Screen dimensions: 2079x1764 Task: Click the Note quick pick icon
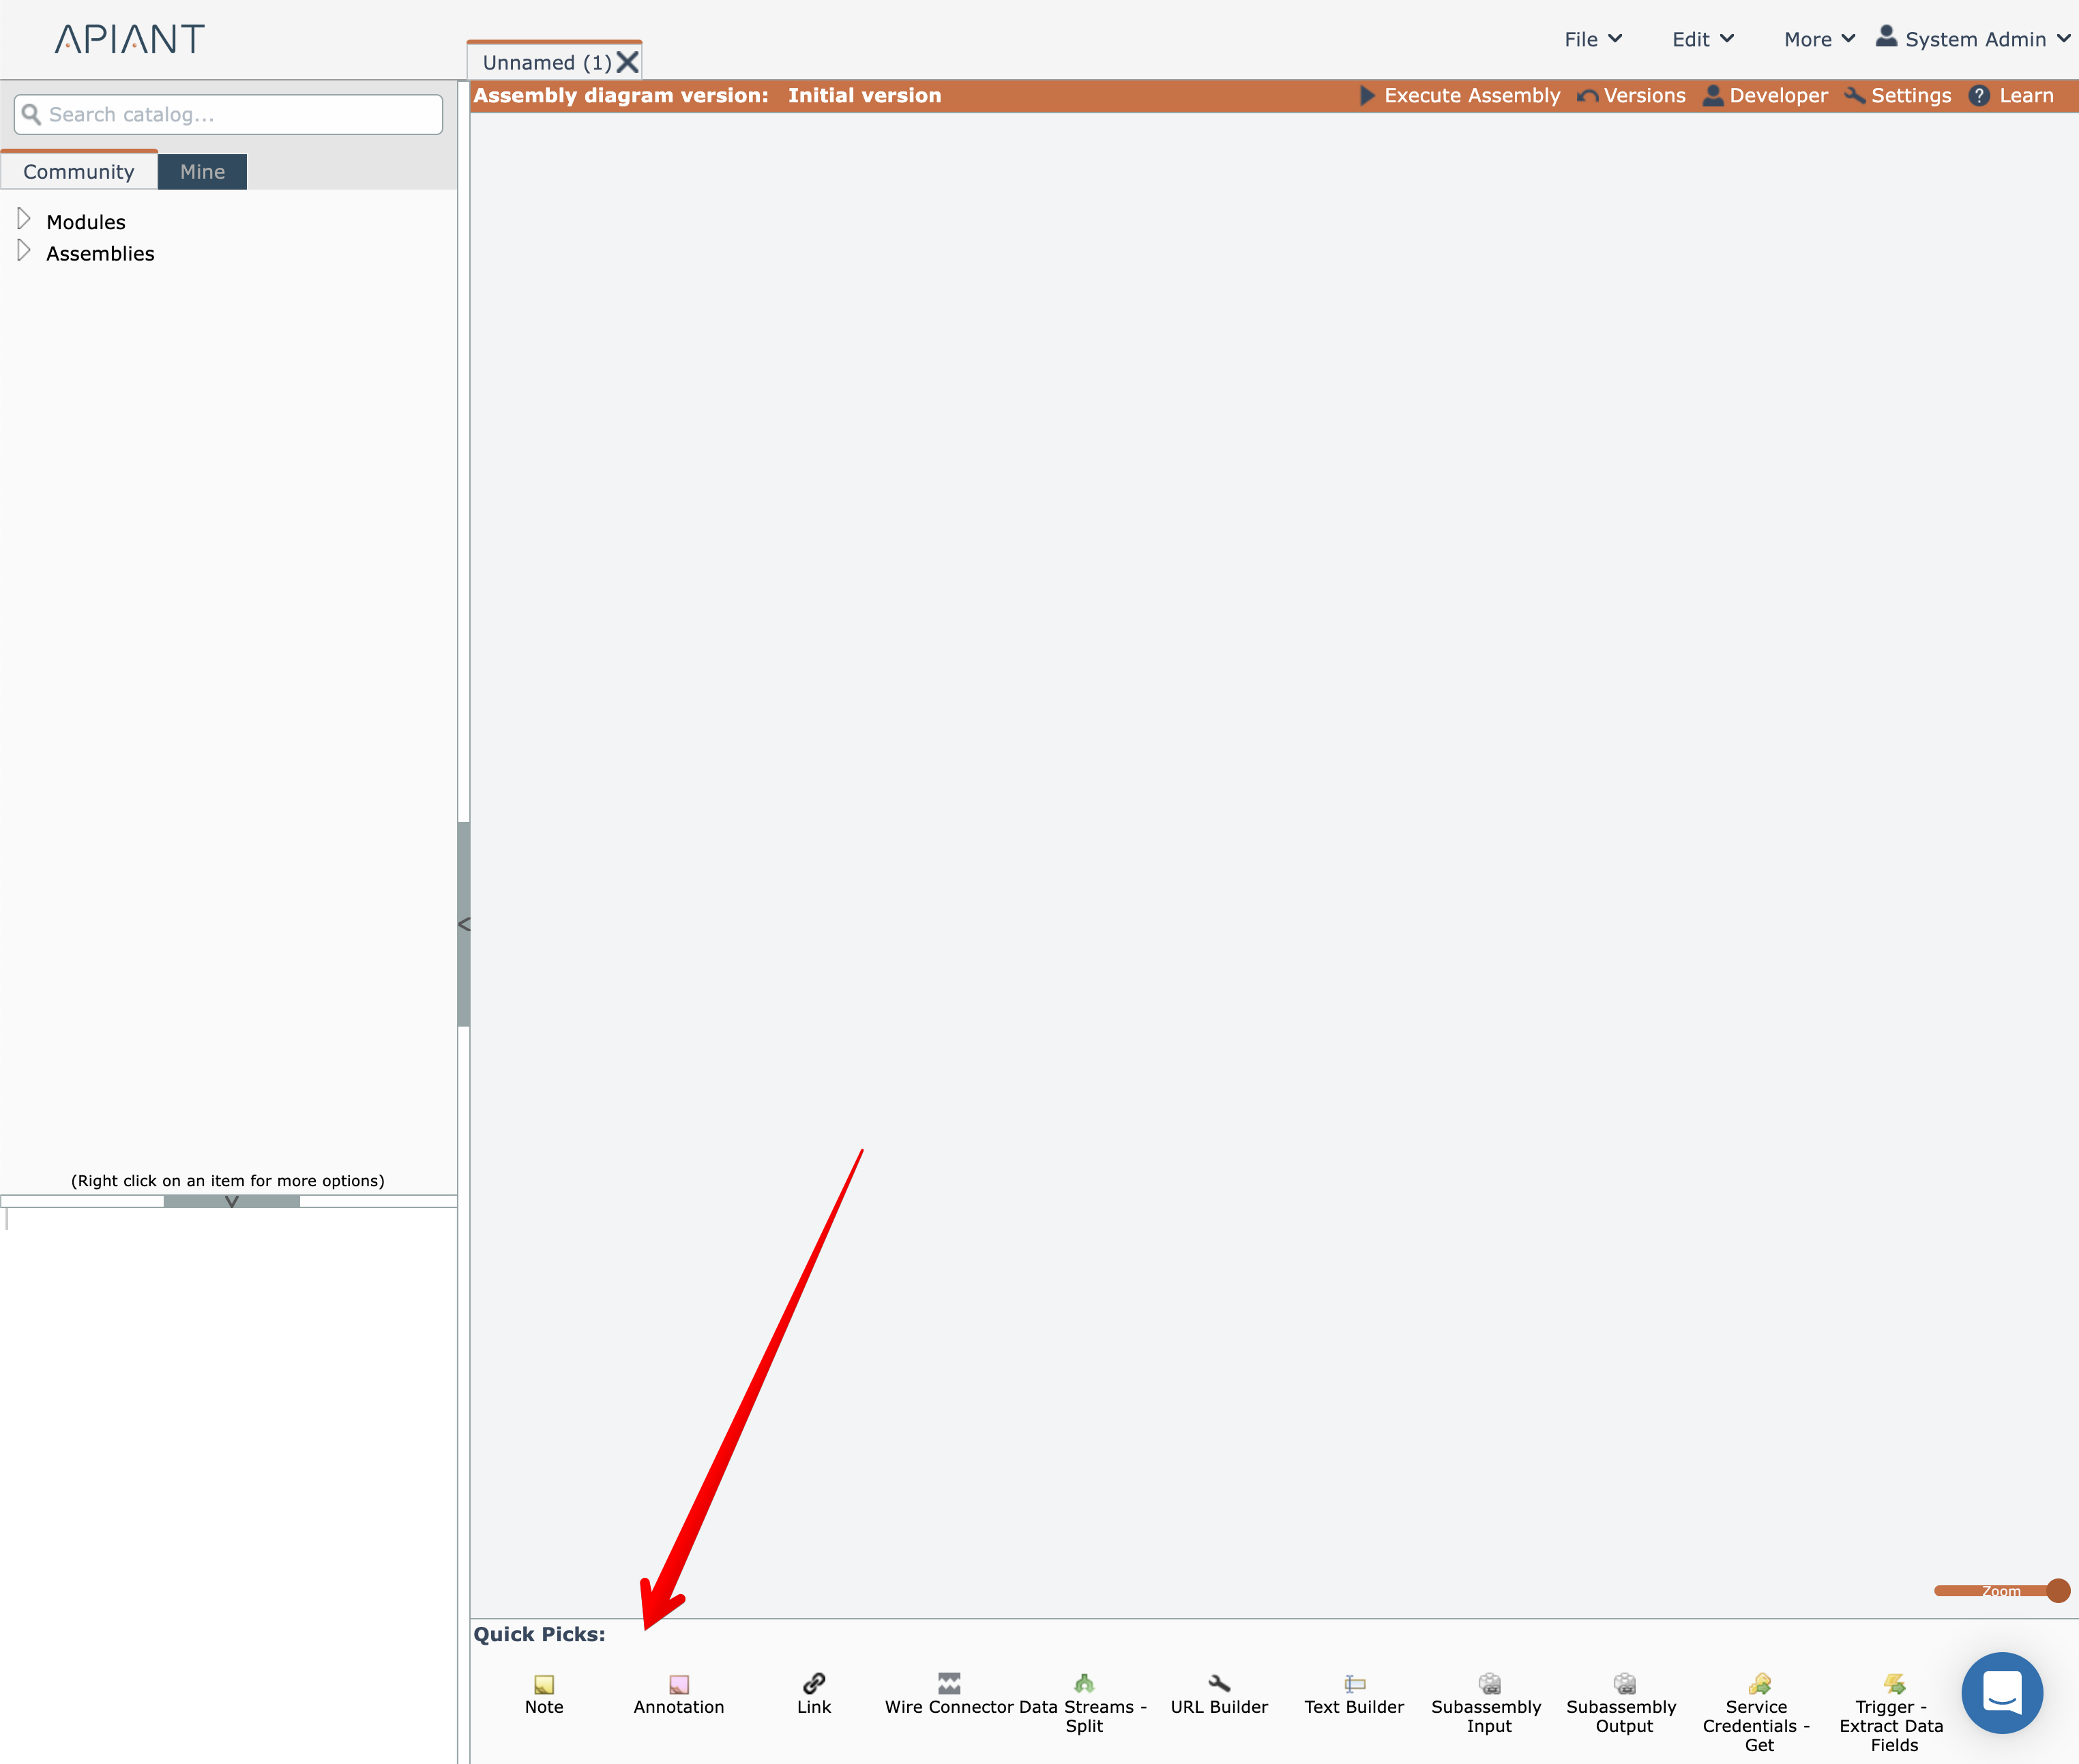(x=544, y=1684)
